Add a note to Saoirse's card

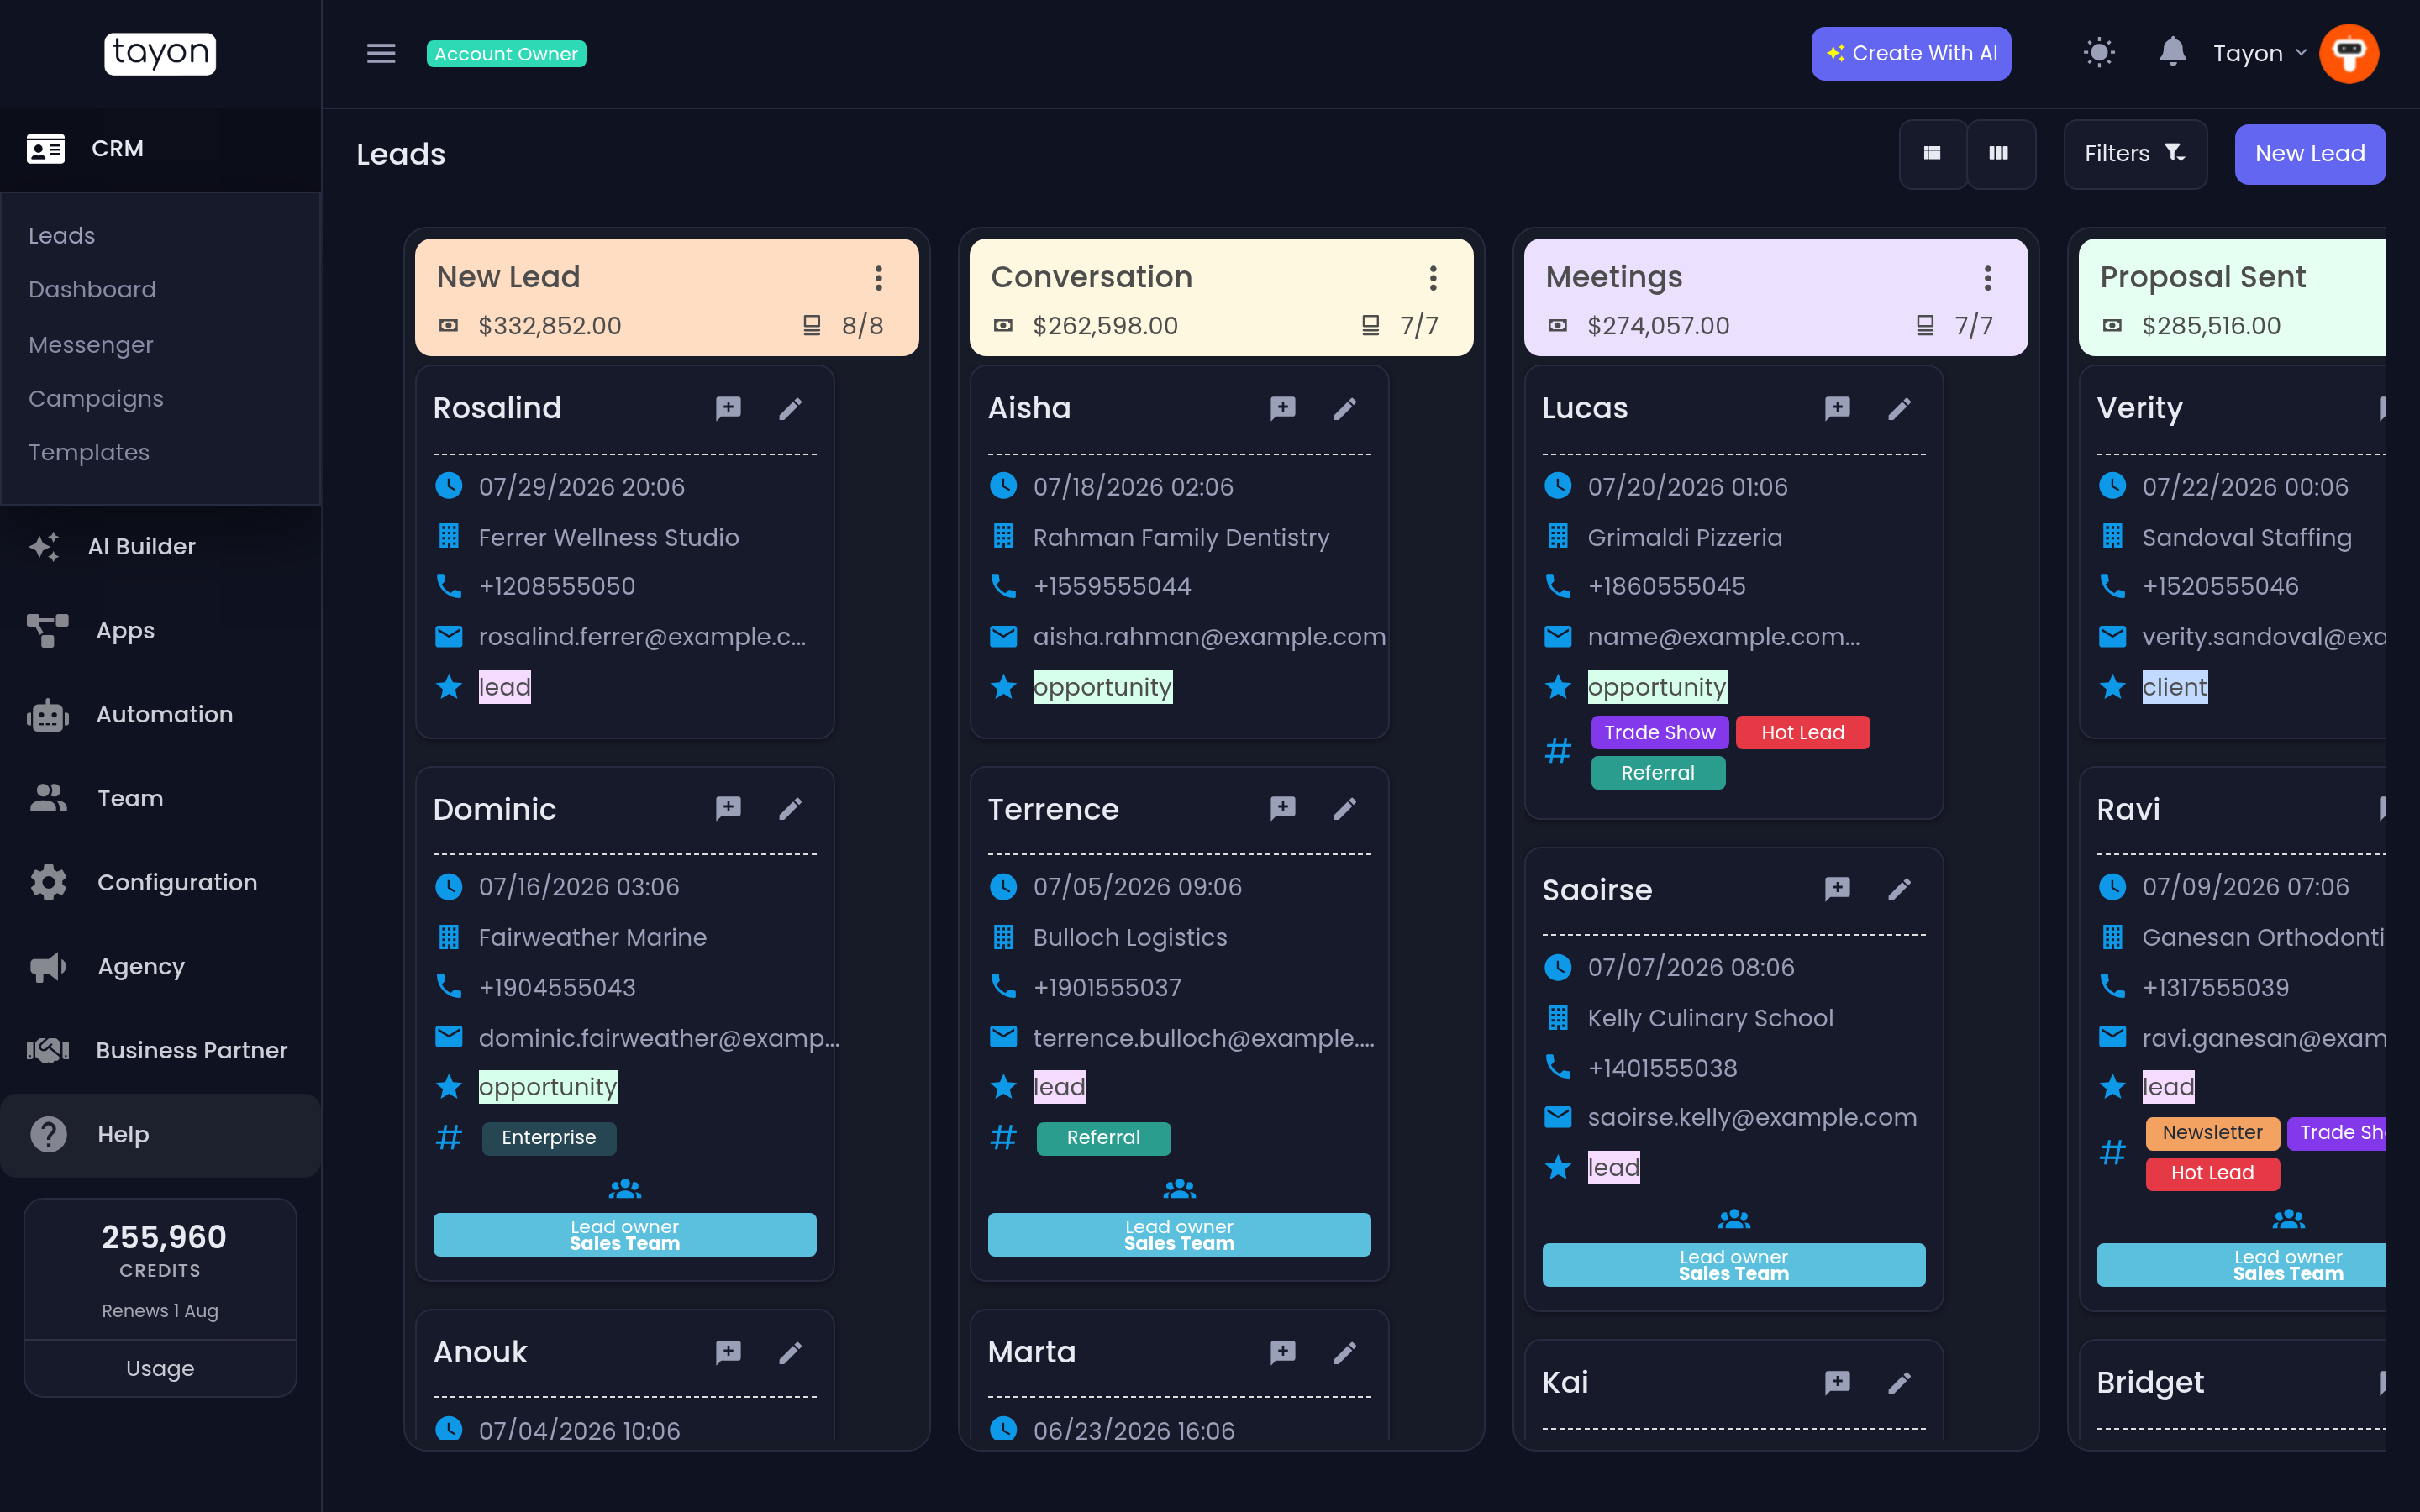[x=1837, y=889]
